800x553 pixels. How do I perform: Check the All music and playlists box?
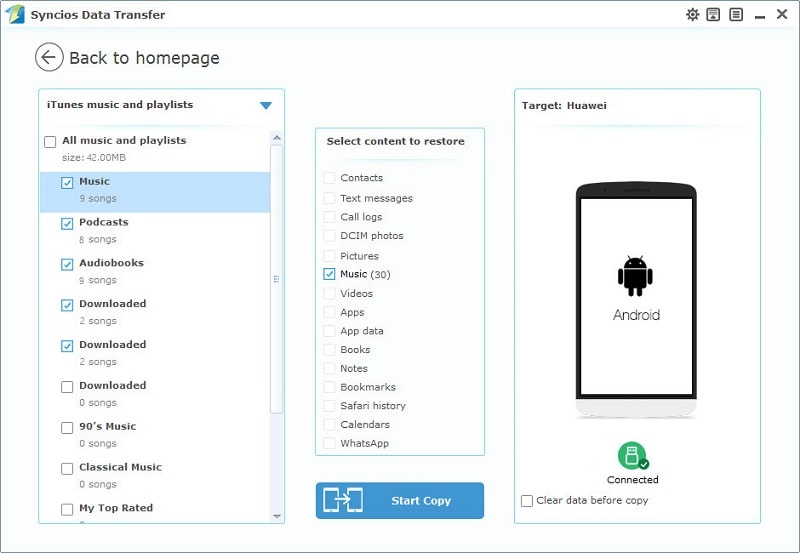[x=50, y=142]
